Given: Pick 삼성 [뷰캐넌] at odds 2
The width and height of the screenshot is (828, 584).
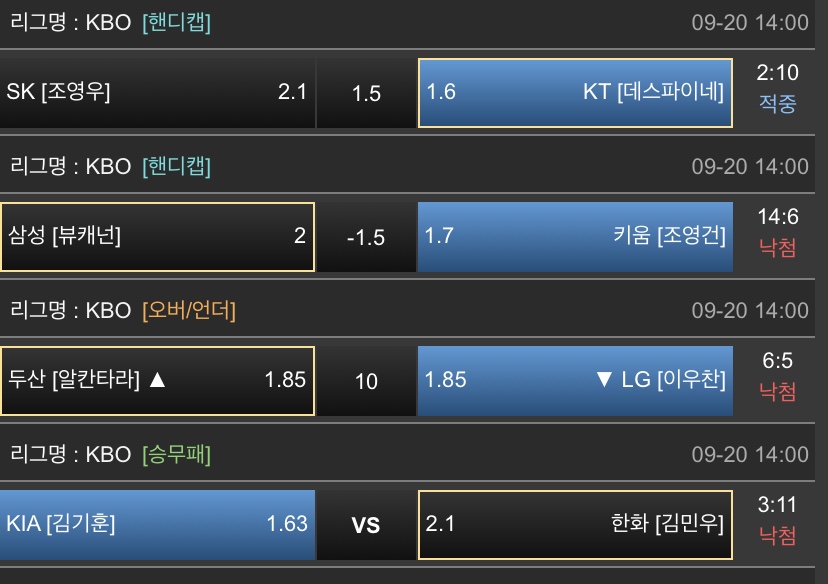Looking at the screenshot, I should (157, 236).
